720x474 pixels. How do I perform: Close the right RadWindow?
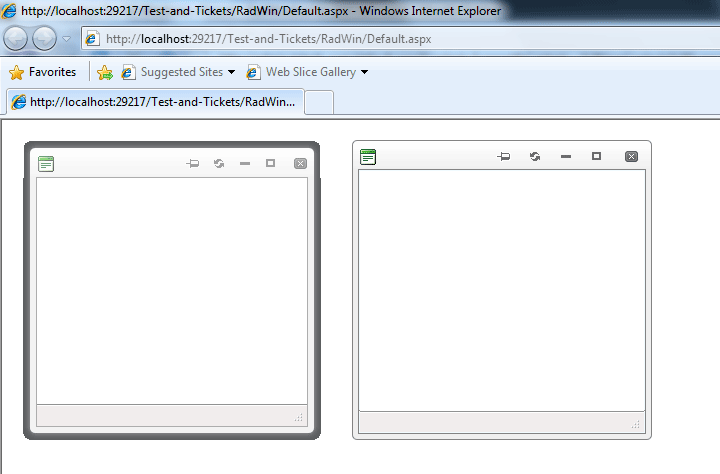pos(631,157)
